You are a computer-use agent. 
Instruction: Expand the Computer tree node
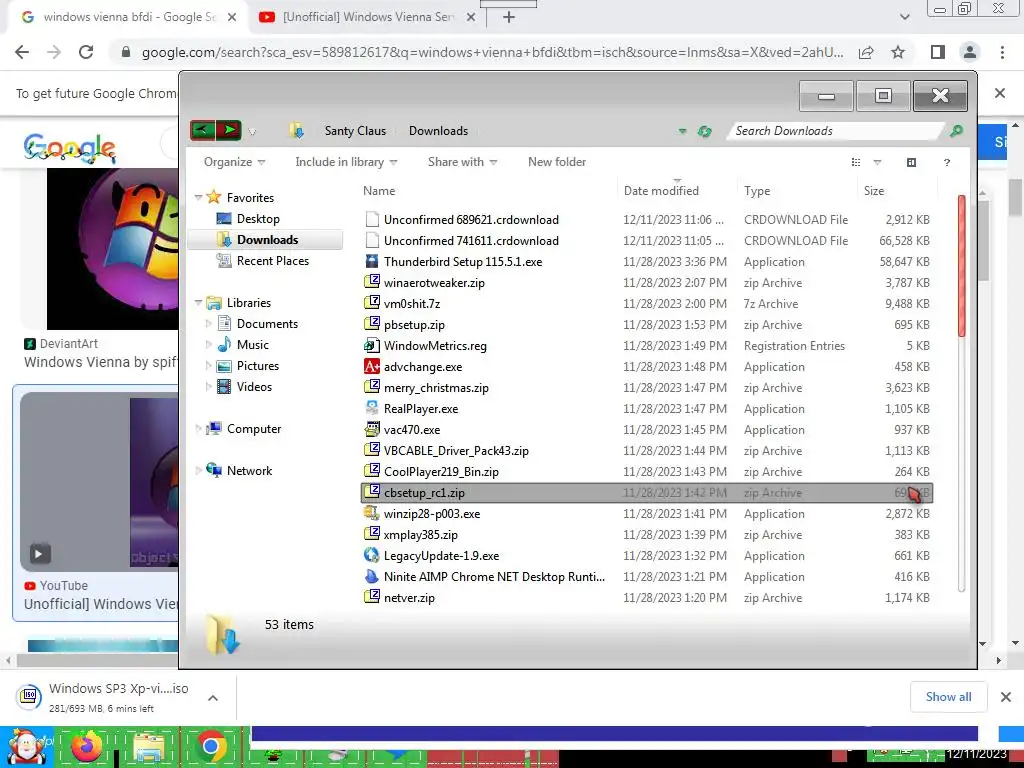pos(199,428)
